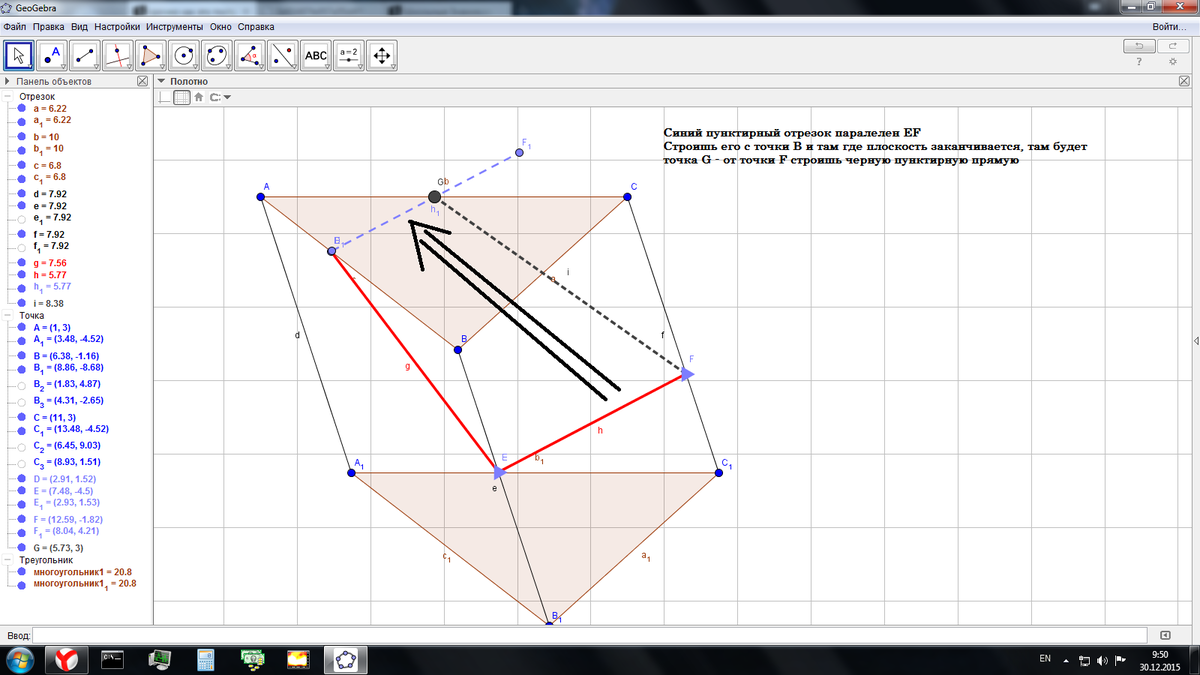Select the gray point G on the canvas
This screenshot has width=1200, height=675.
point(434,197)
